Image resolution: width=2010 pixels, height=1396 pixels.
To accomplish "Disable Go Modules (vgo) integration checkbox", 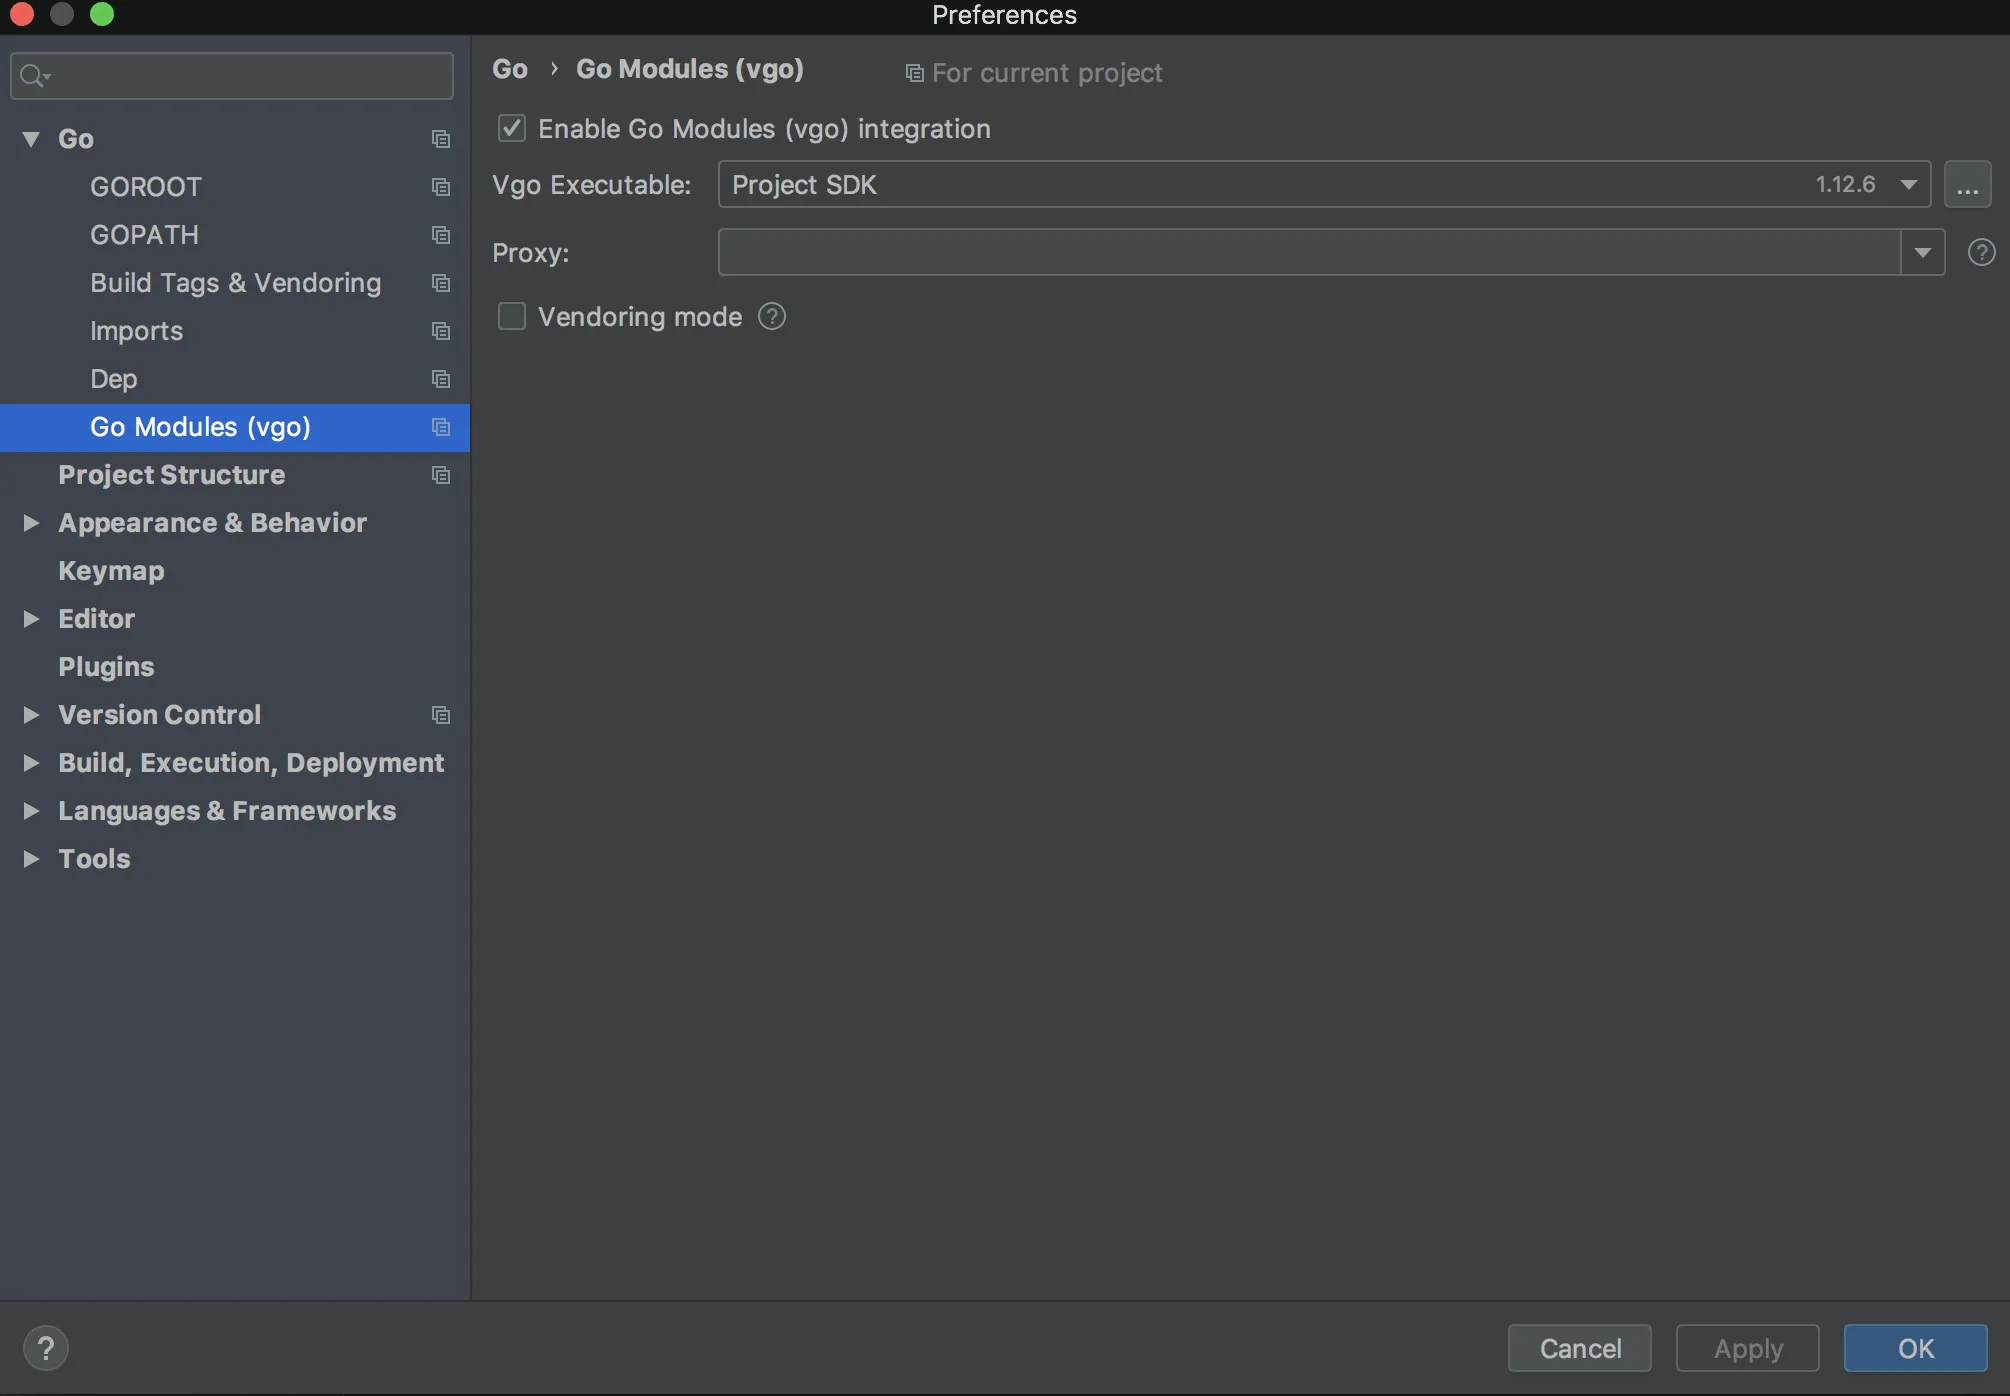I will pyautogui.click(x=512, y=129).
